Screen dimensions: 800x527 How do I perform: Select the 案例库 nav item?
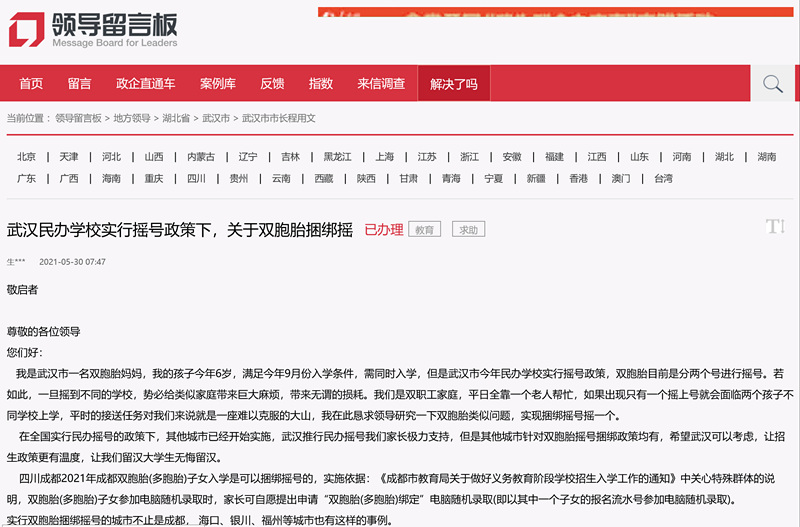tap(217, 84)
